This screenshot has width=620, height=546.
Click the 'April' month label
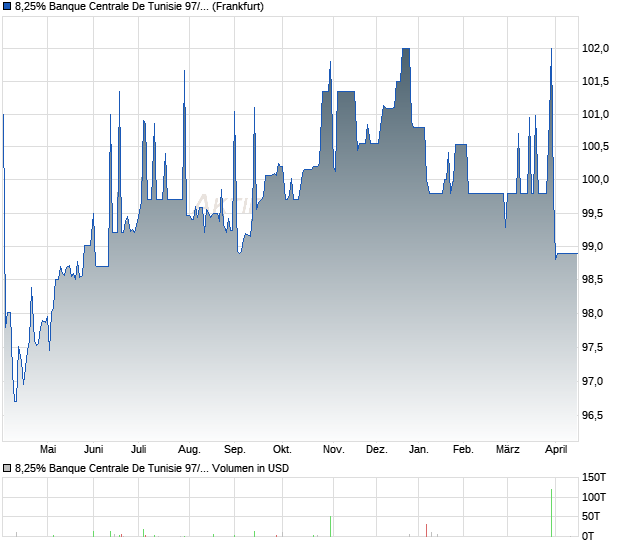tap(556, 450)
